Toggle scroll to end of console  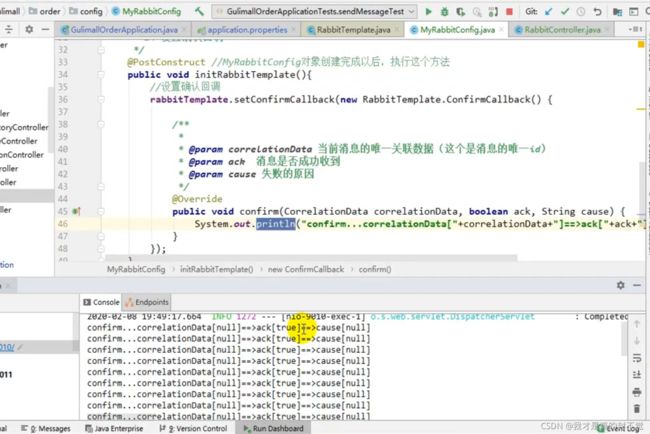pyautogui.click(x=637, y=375)
